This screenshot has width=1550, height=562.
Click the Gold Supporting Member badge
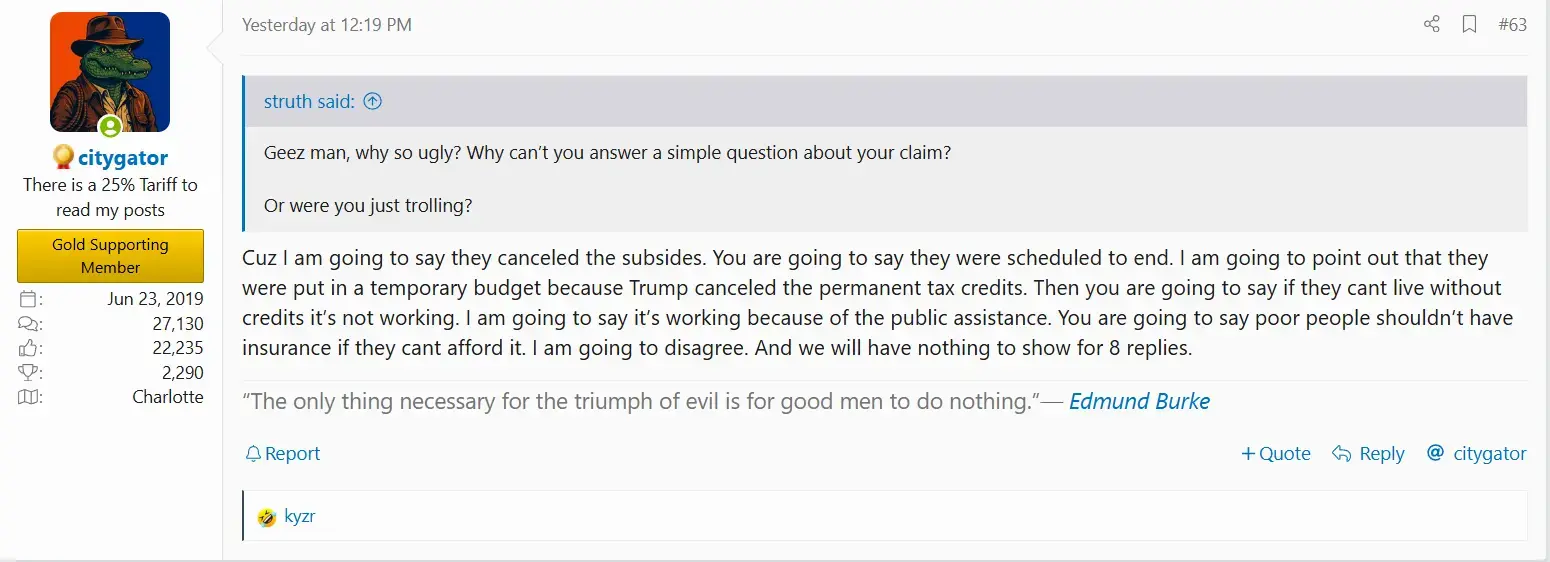(x=110, y=256)
